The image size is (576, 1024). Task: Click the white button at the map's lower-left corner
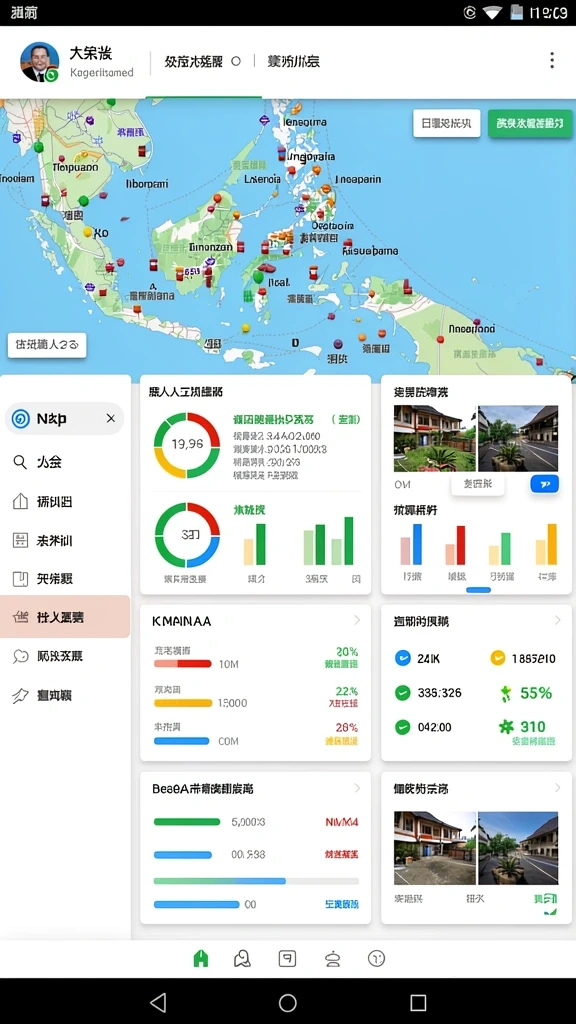[x=47, y=345]
